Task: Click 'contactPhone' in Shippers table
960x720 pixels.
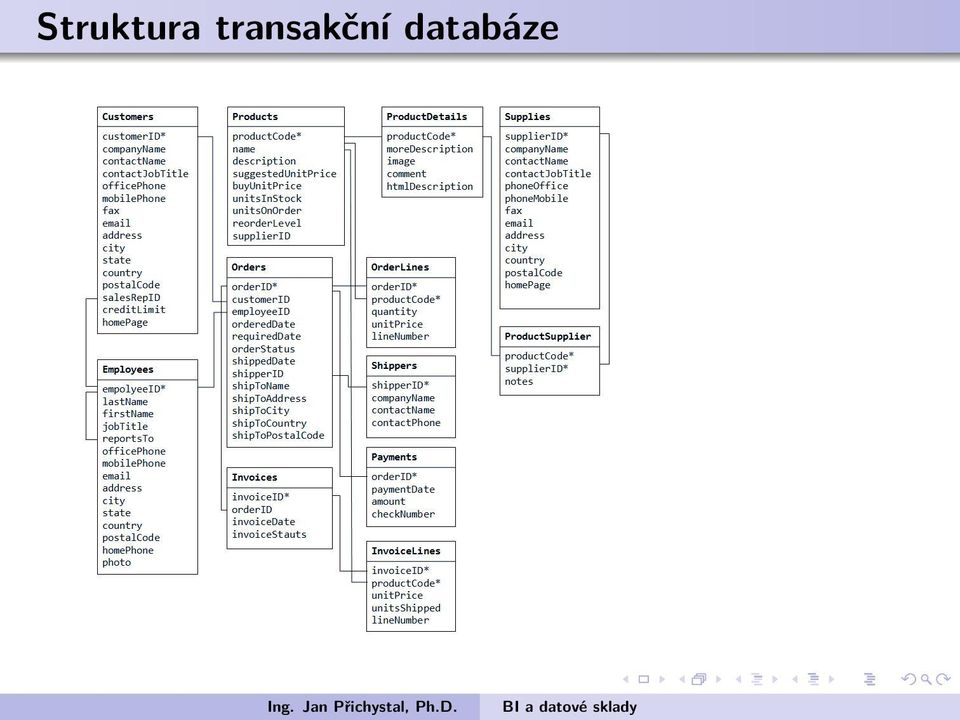Action: 406,422
